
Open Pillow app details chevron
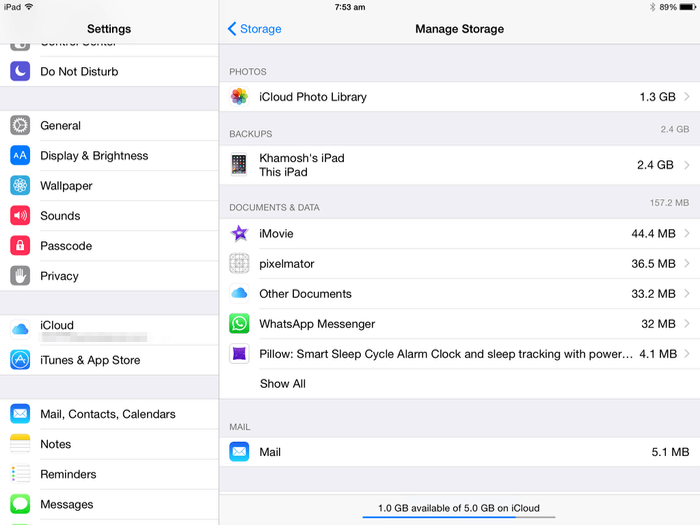point(687,354)
